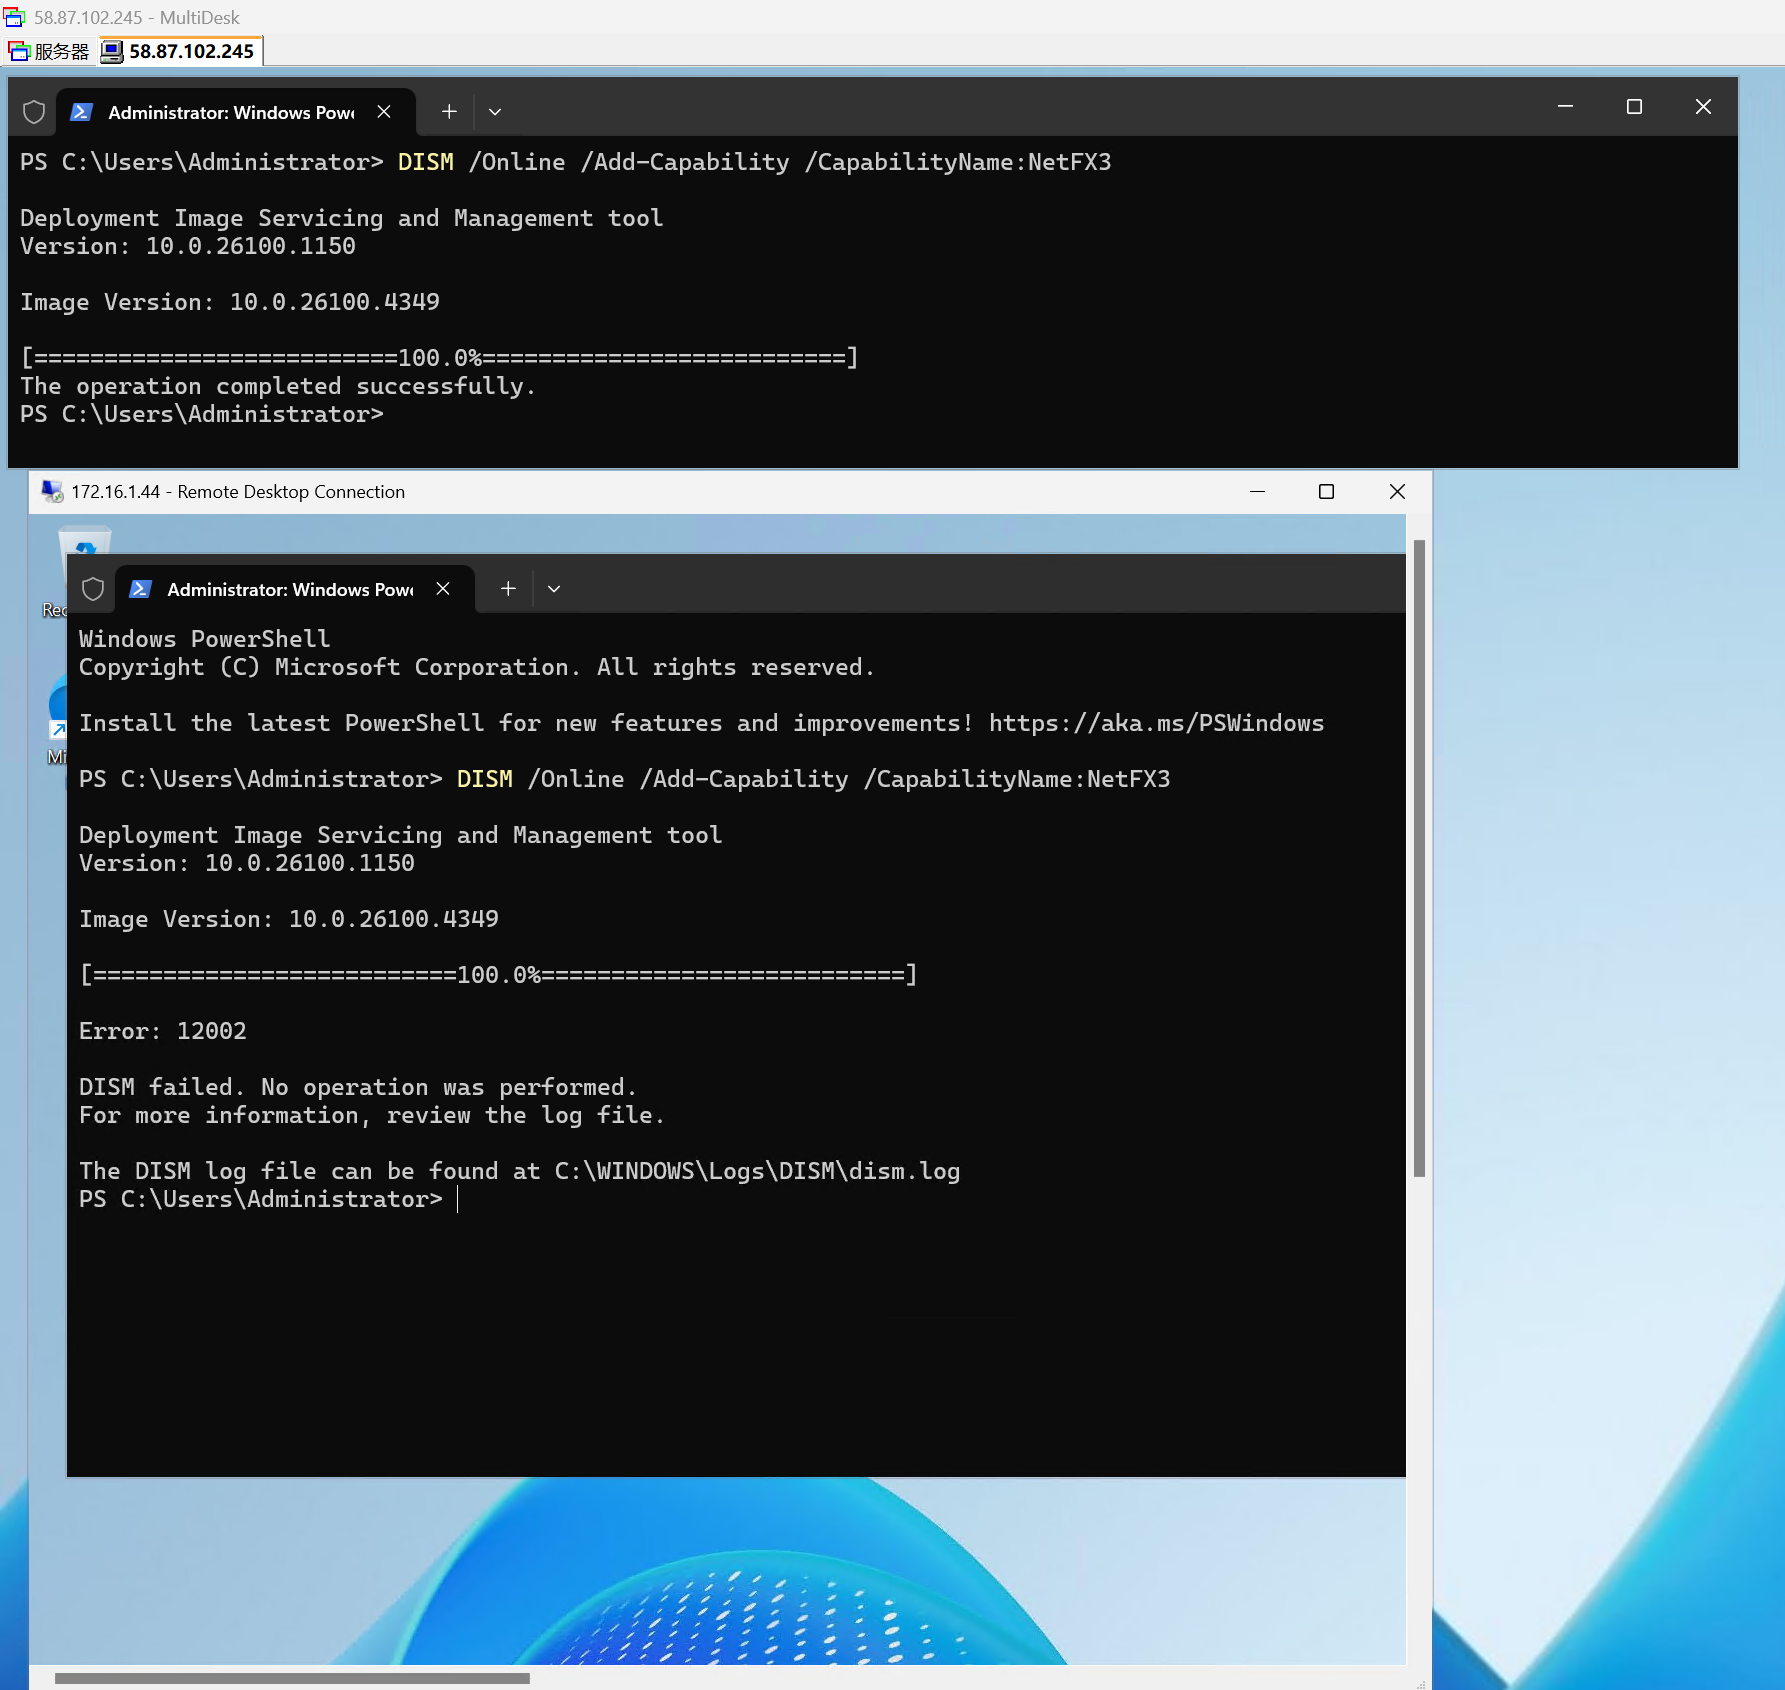Click the MultiDesk app icon in title bar

tap(14, 17)
